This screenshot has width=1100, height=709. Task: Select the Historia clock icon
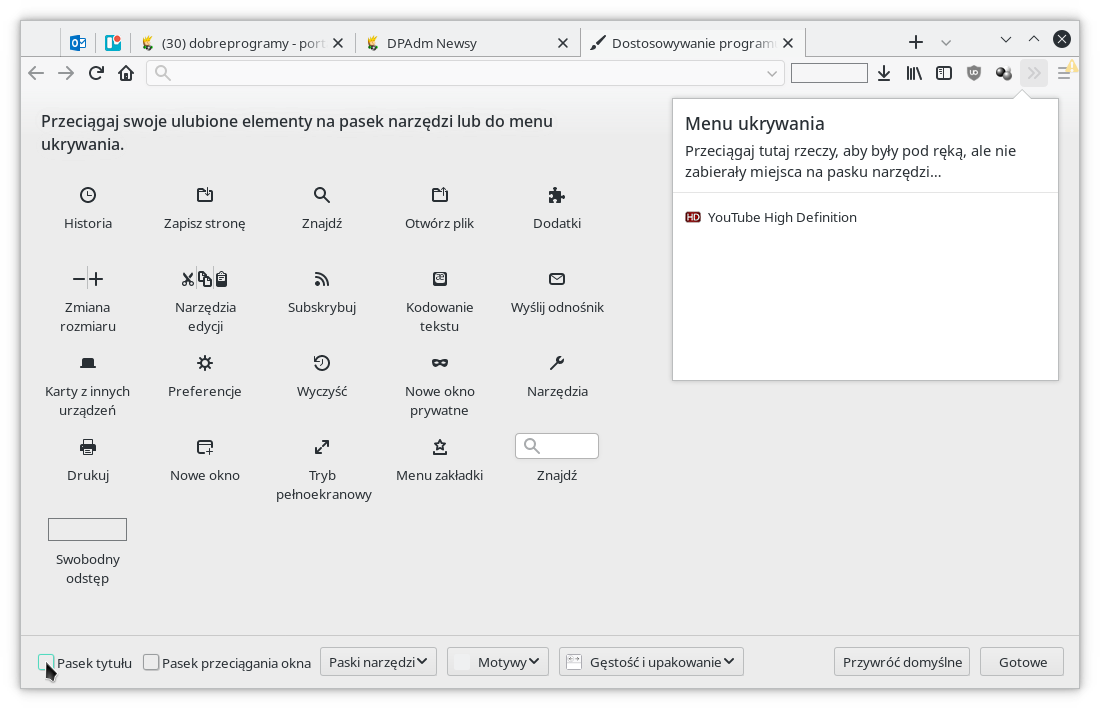click(x=88, y=195)
